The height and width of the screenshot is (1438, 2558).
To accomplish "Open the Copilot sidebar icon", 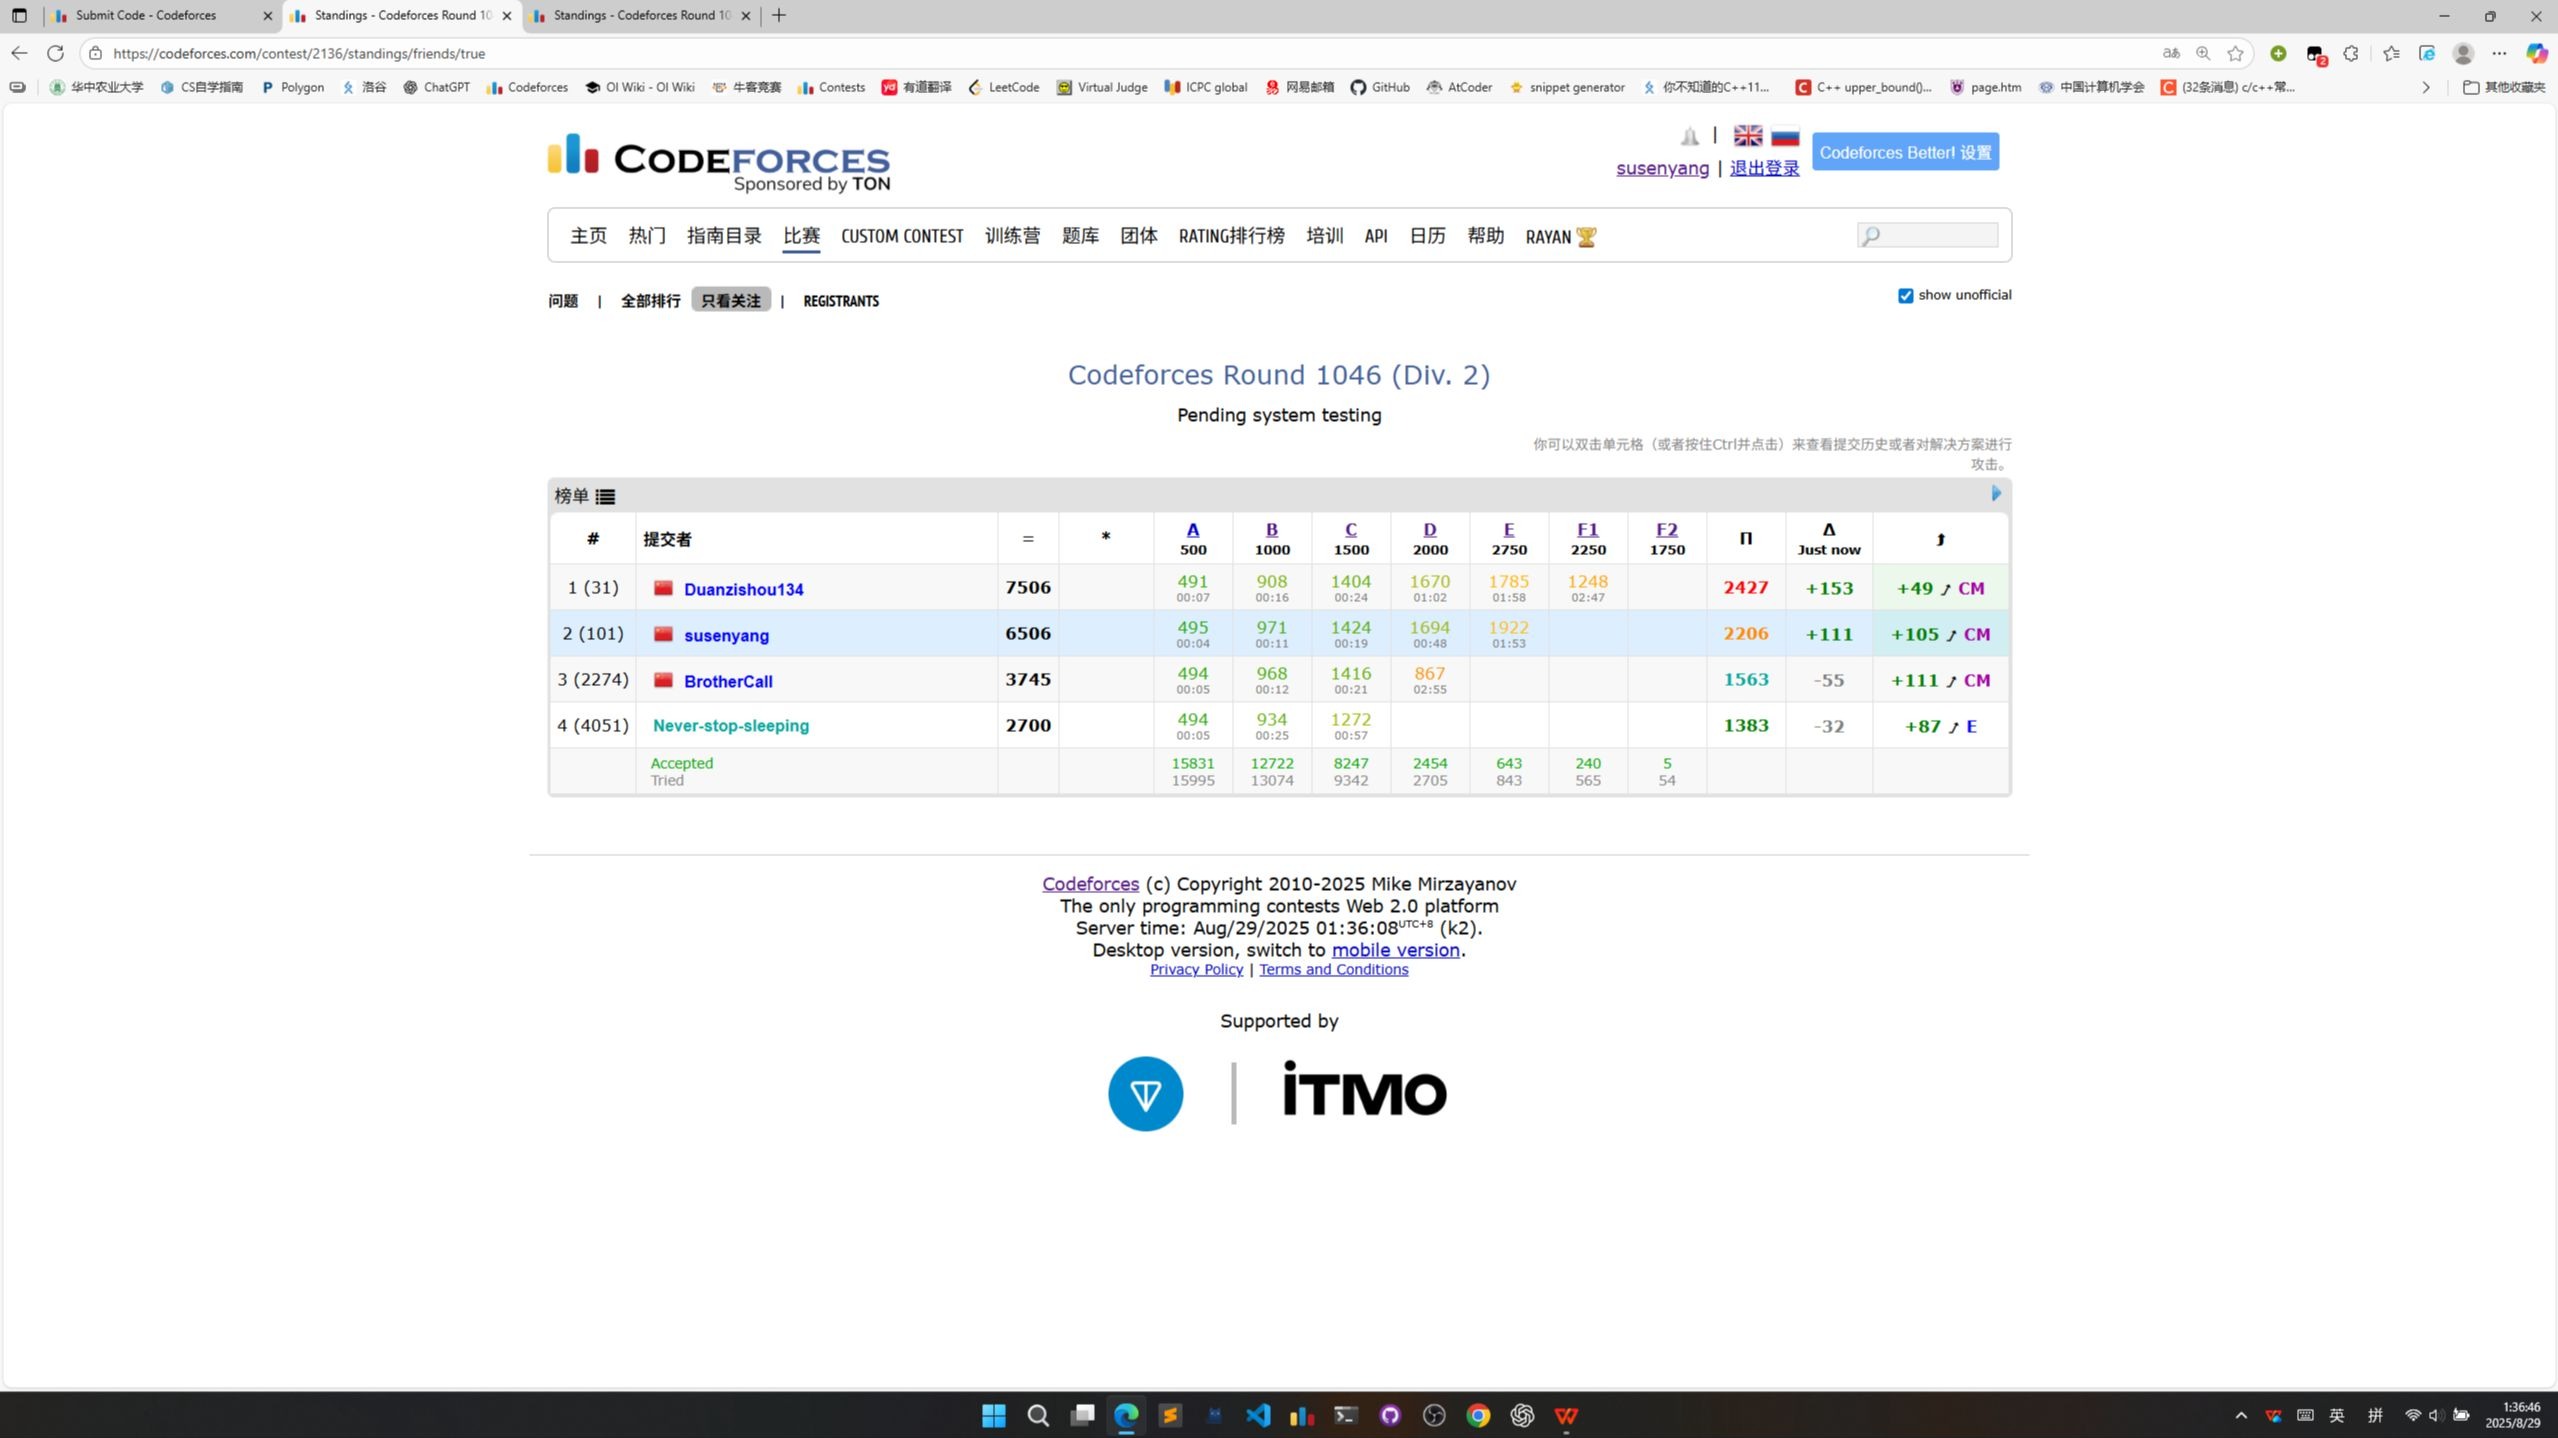I will (2536, 53).
